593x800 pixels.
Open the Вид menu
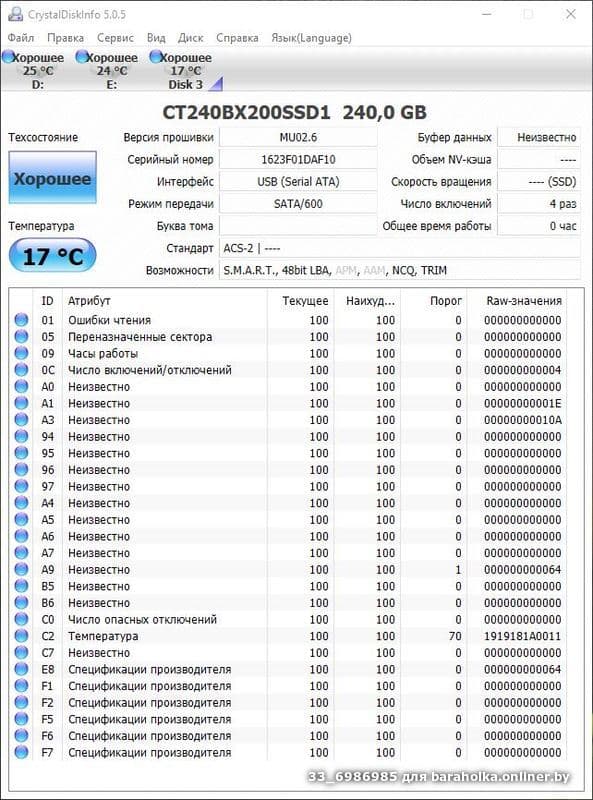(156, 38)
